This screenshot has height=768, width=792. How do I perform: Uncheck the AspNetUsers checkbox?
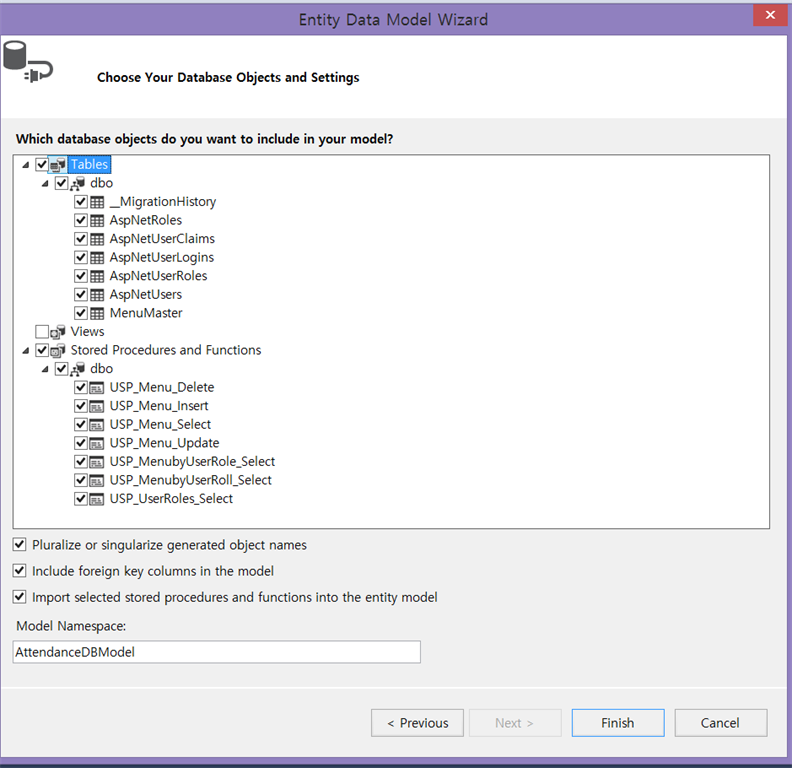[x=81, y=295]
